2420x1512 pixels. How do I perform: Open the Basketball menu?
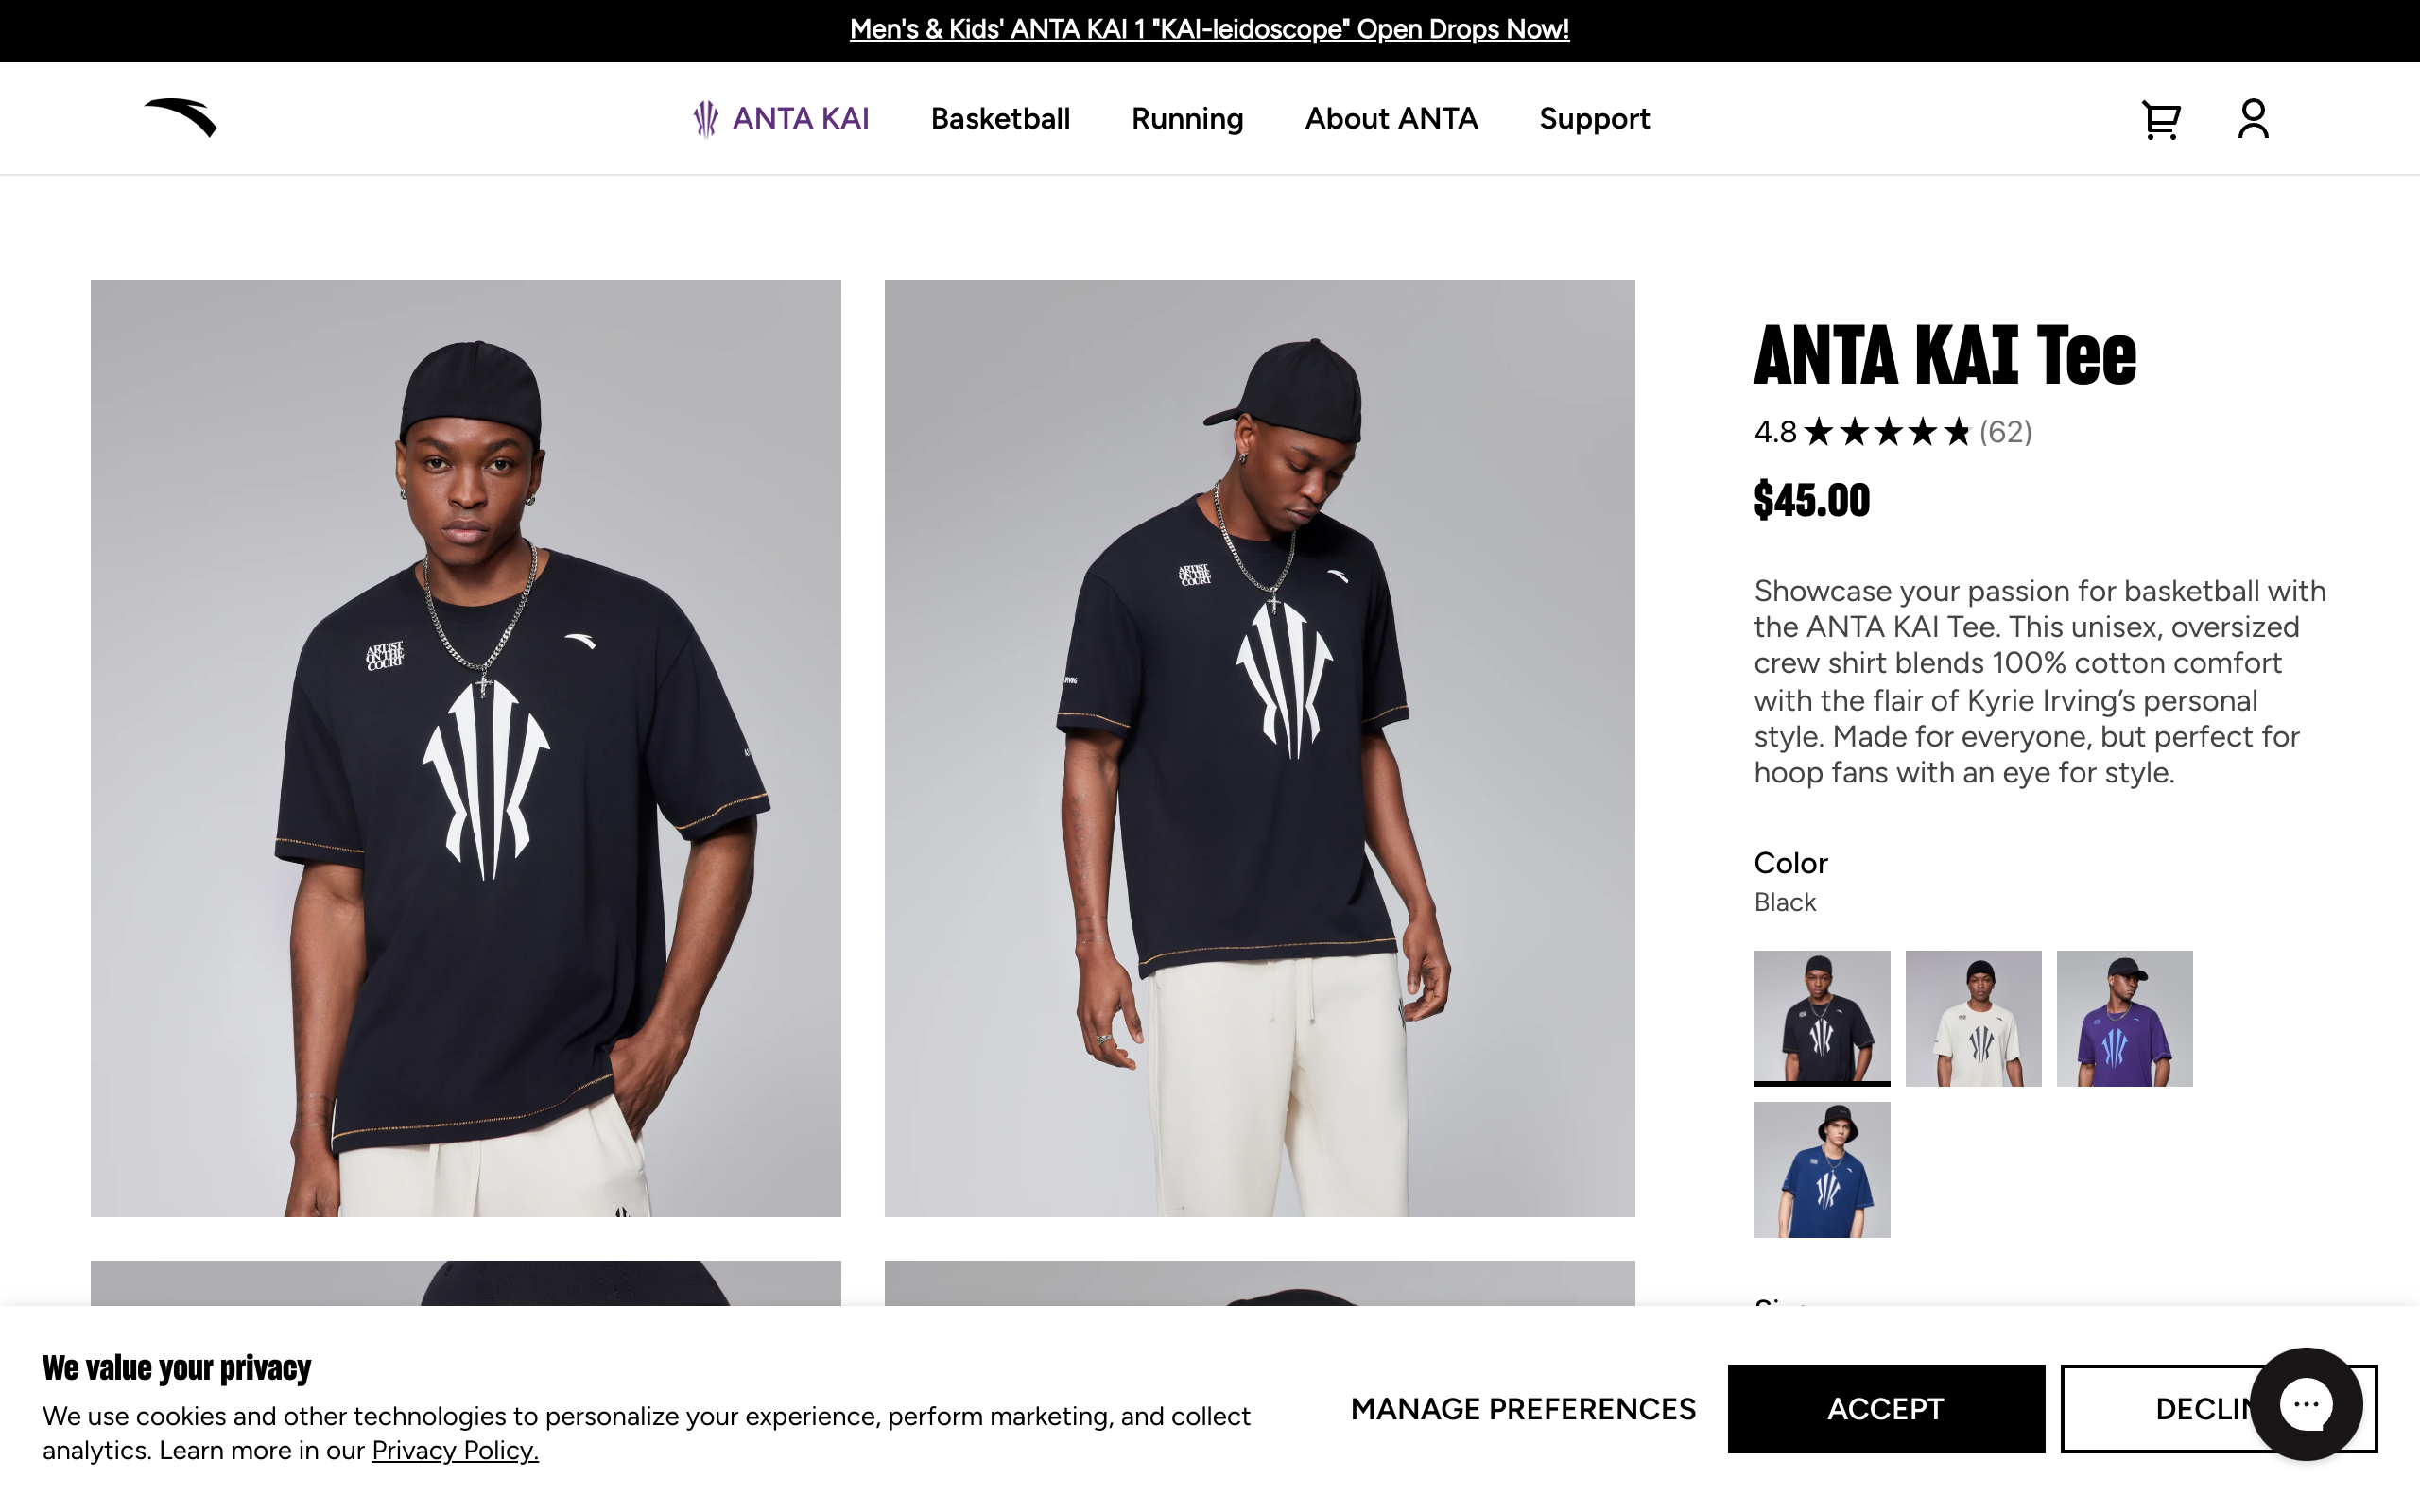click(x=1000, y=118)
